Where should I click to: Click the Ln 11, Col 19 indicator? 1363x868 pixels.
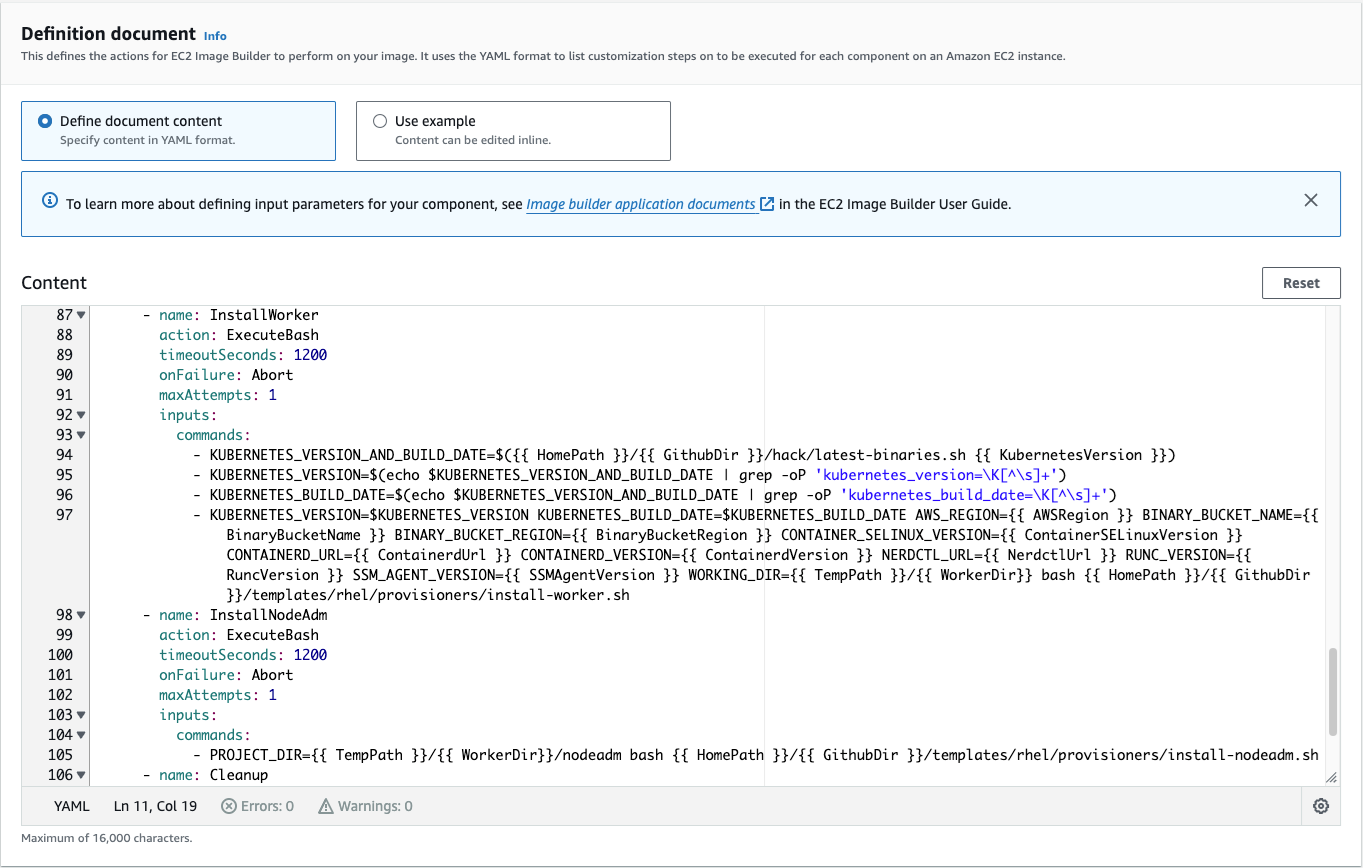155,805
